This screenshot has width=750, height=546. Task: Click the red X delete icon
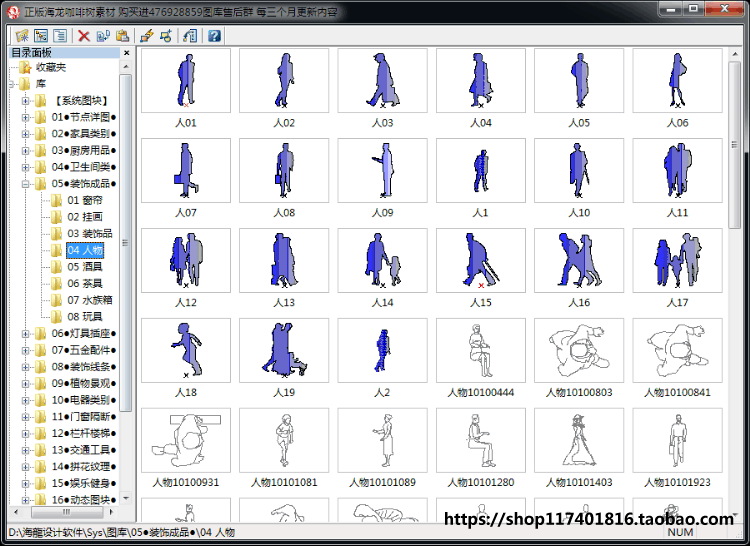click(x=84, y=36)
